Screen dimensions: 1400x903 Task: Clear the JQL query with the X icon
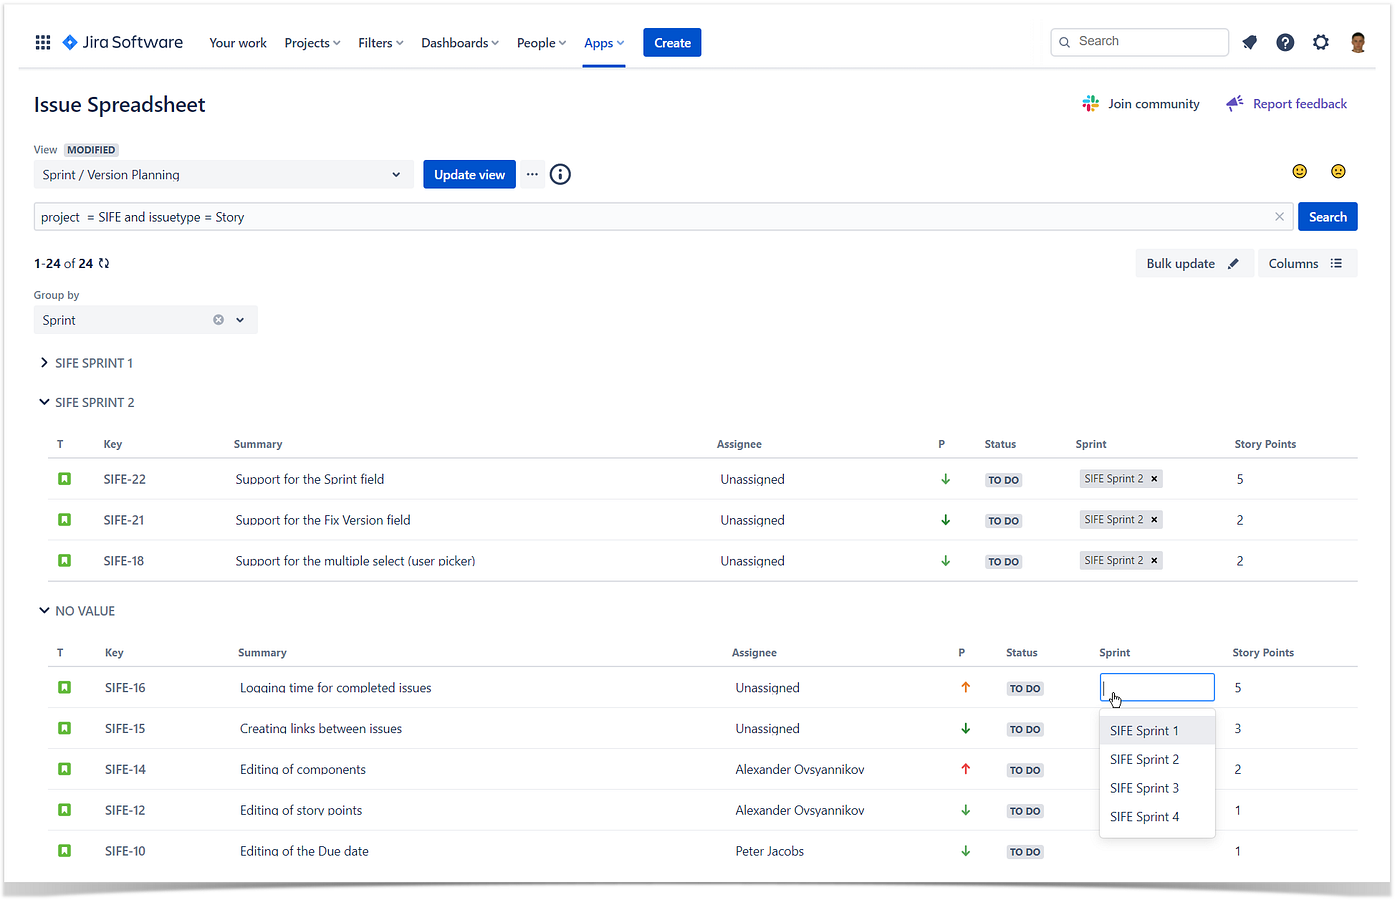(x=1279, y=217)
